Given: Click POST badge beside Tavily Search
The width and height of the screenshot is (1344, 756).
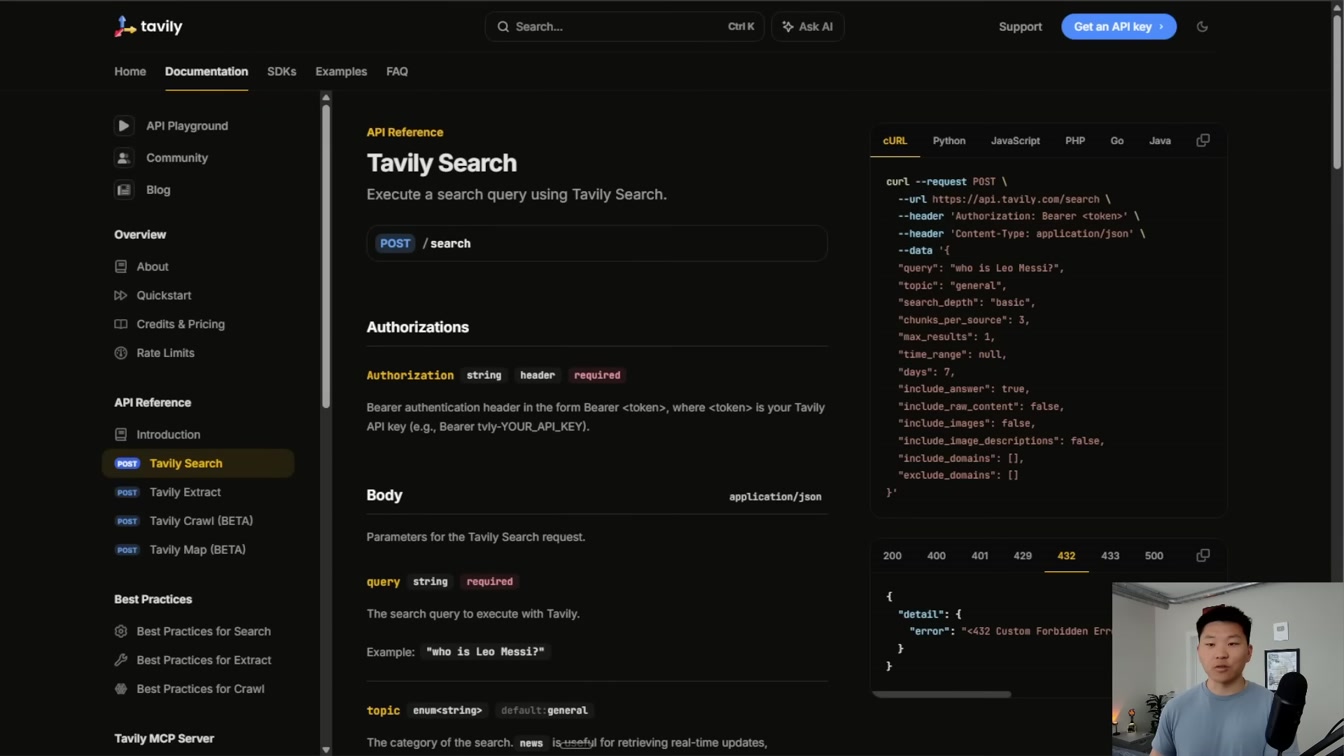Looking at the screenshot, I should tap(127, 464).
